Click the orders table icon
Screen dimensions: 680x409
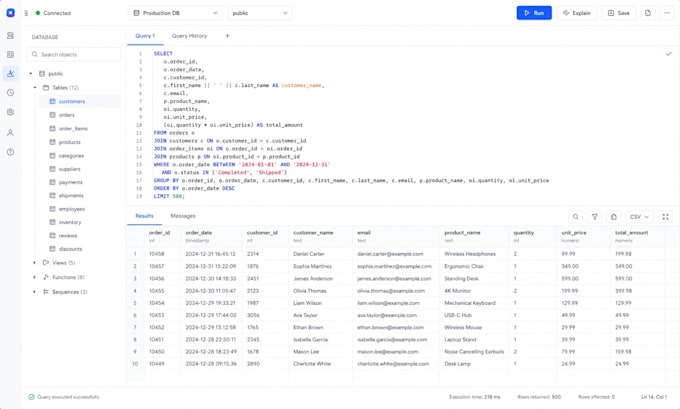[52, 115]
